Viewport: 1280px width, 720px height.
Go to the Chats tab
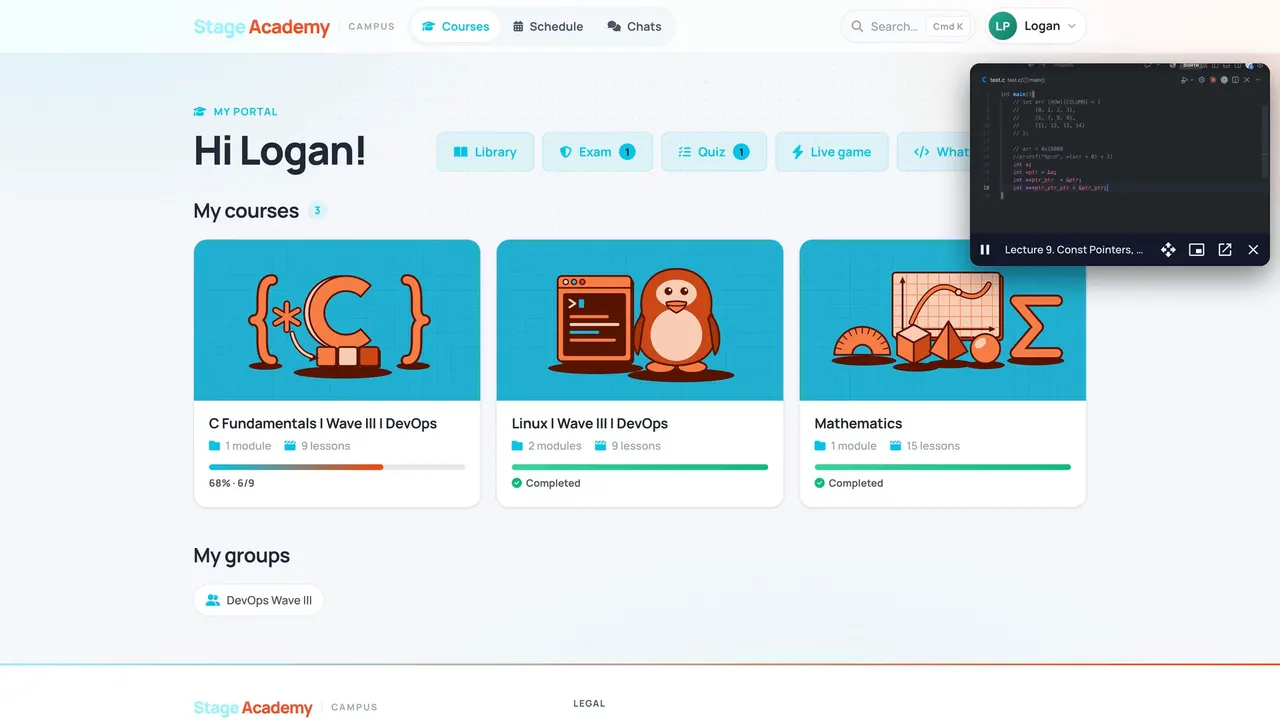[x=634, y=26]
